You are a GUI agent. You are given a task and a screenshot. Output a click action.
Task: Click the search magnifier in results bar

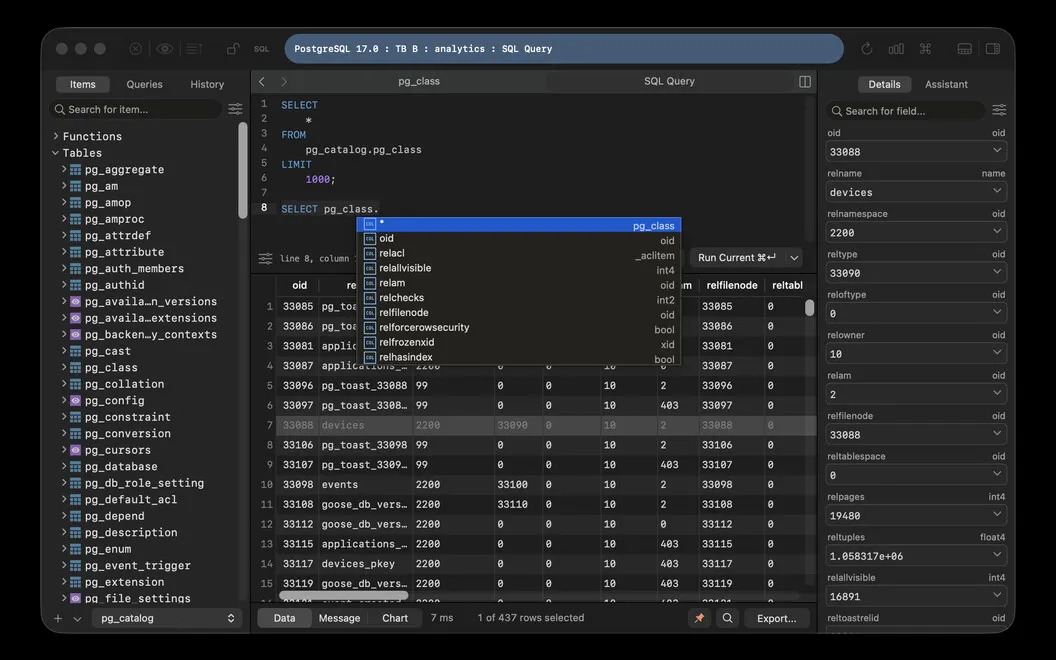727,618
